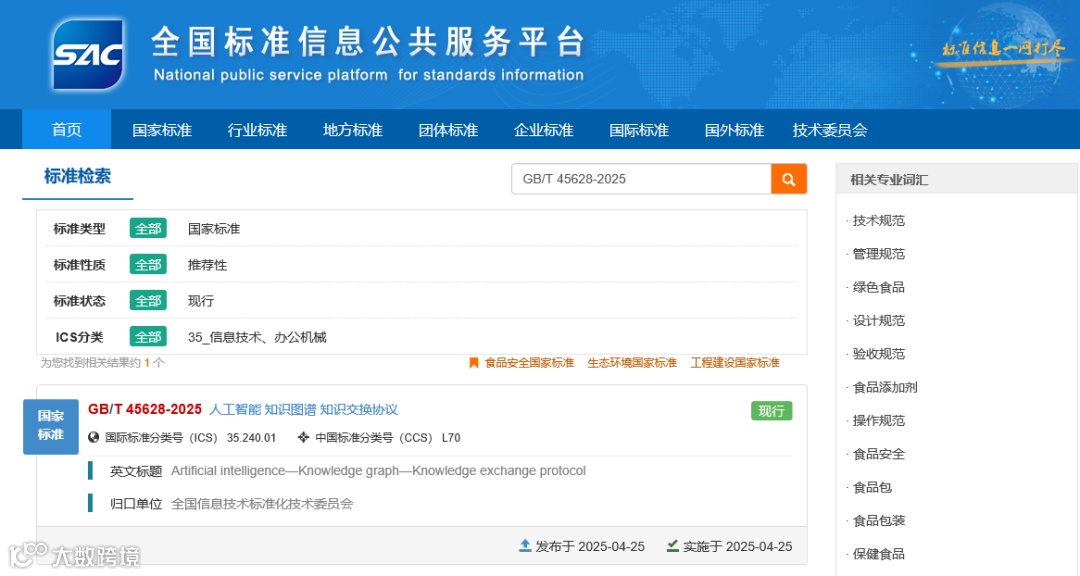Open the 国际标准 navigation tab
This screenshot has height=576, width=1080.
tap(638, 130)
